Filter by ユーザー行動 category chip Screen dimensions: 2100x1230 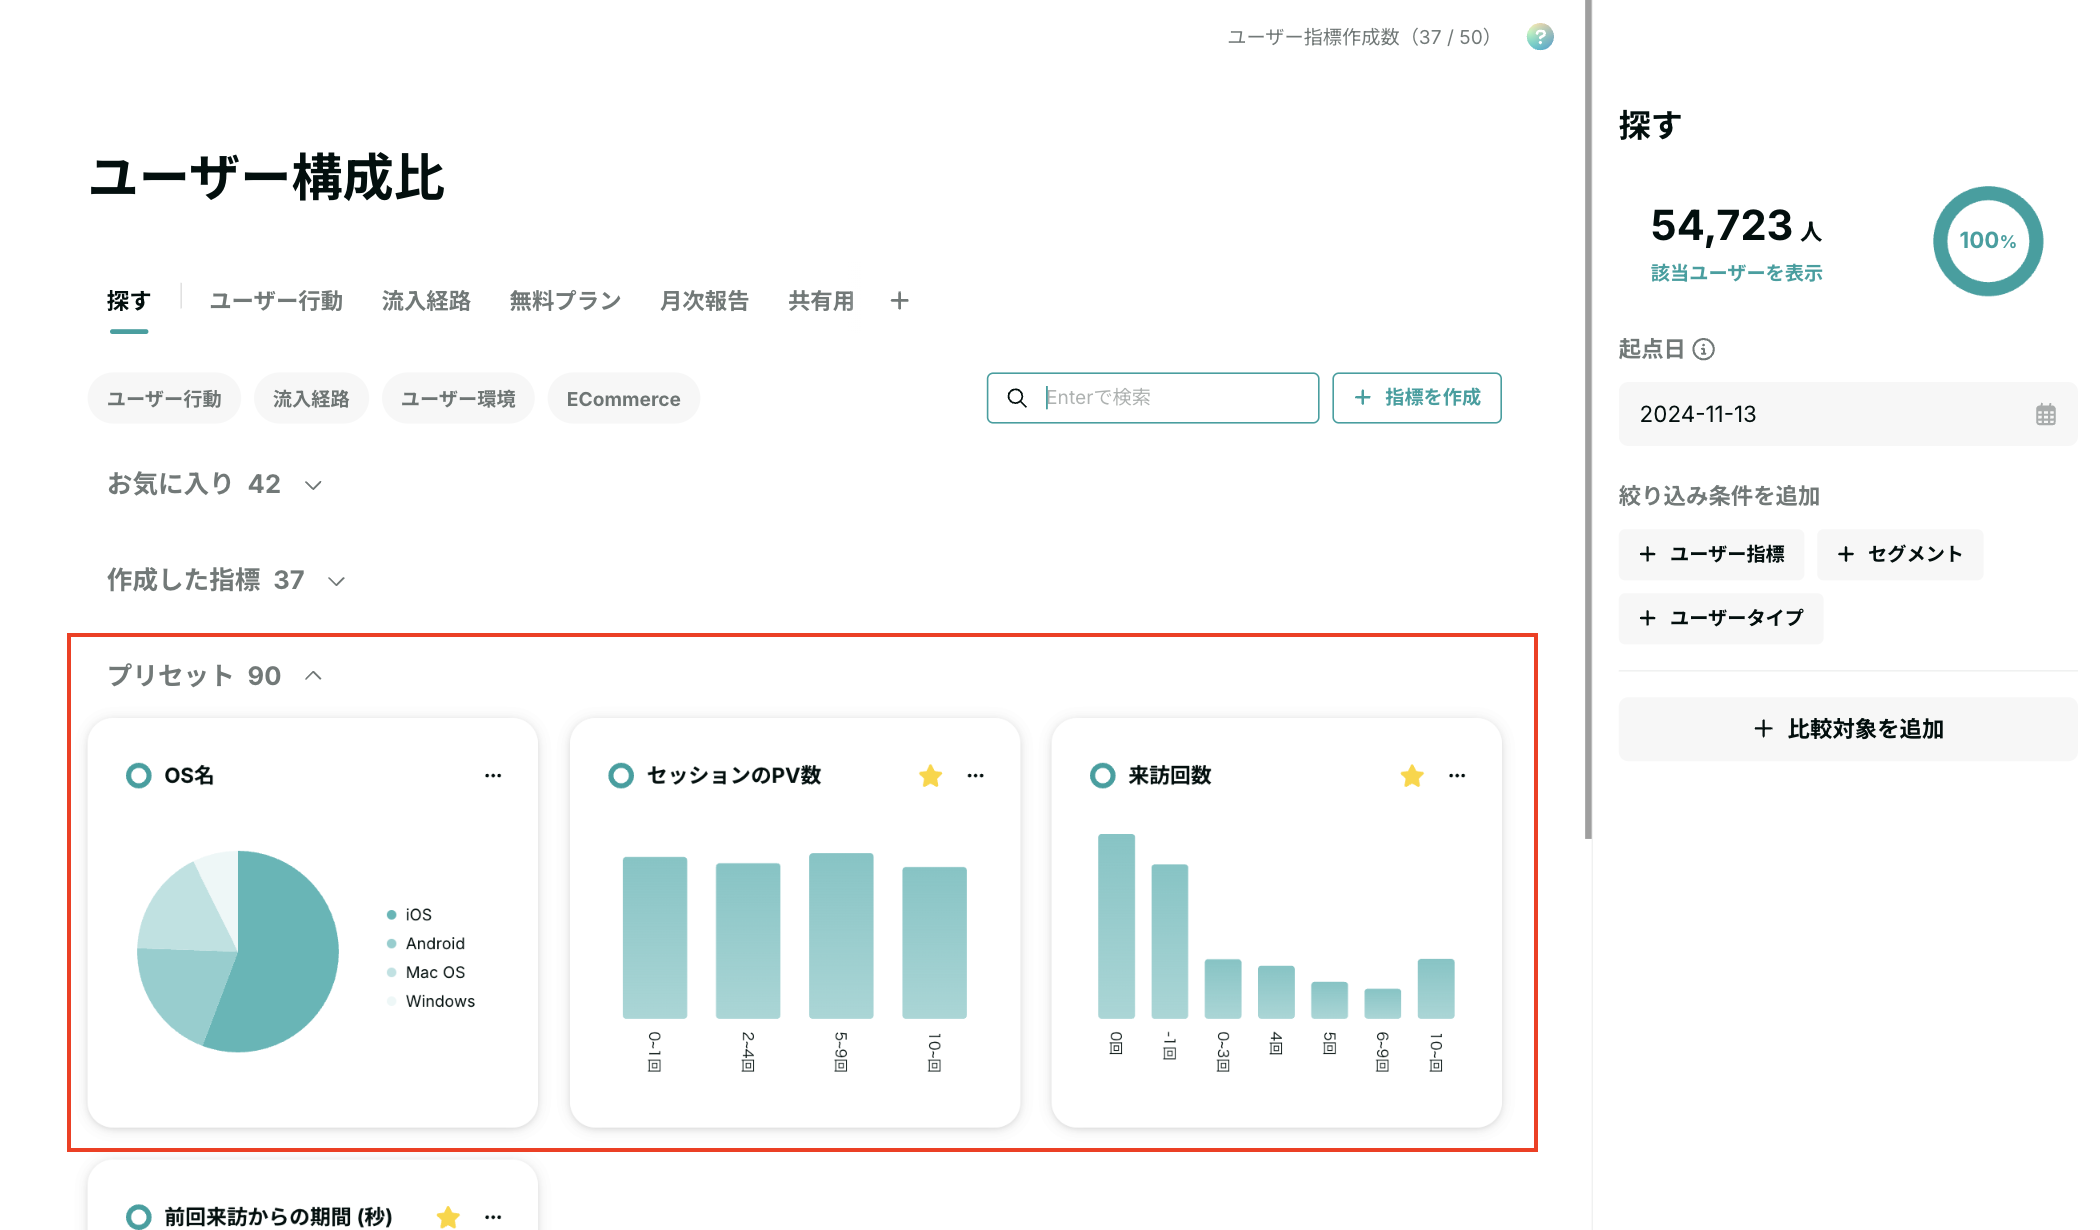tap(164, 398)
